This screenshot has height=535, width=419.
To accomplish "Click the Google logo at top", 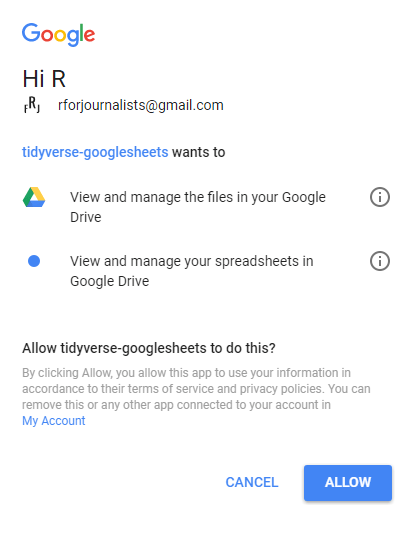I will (58, 34).
